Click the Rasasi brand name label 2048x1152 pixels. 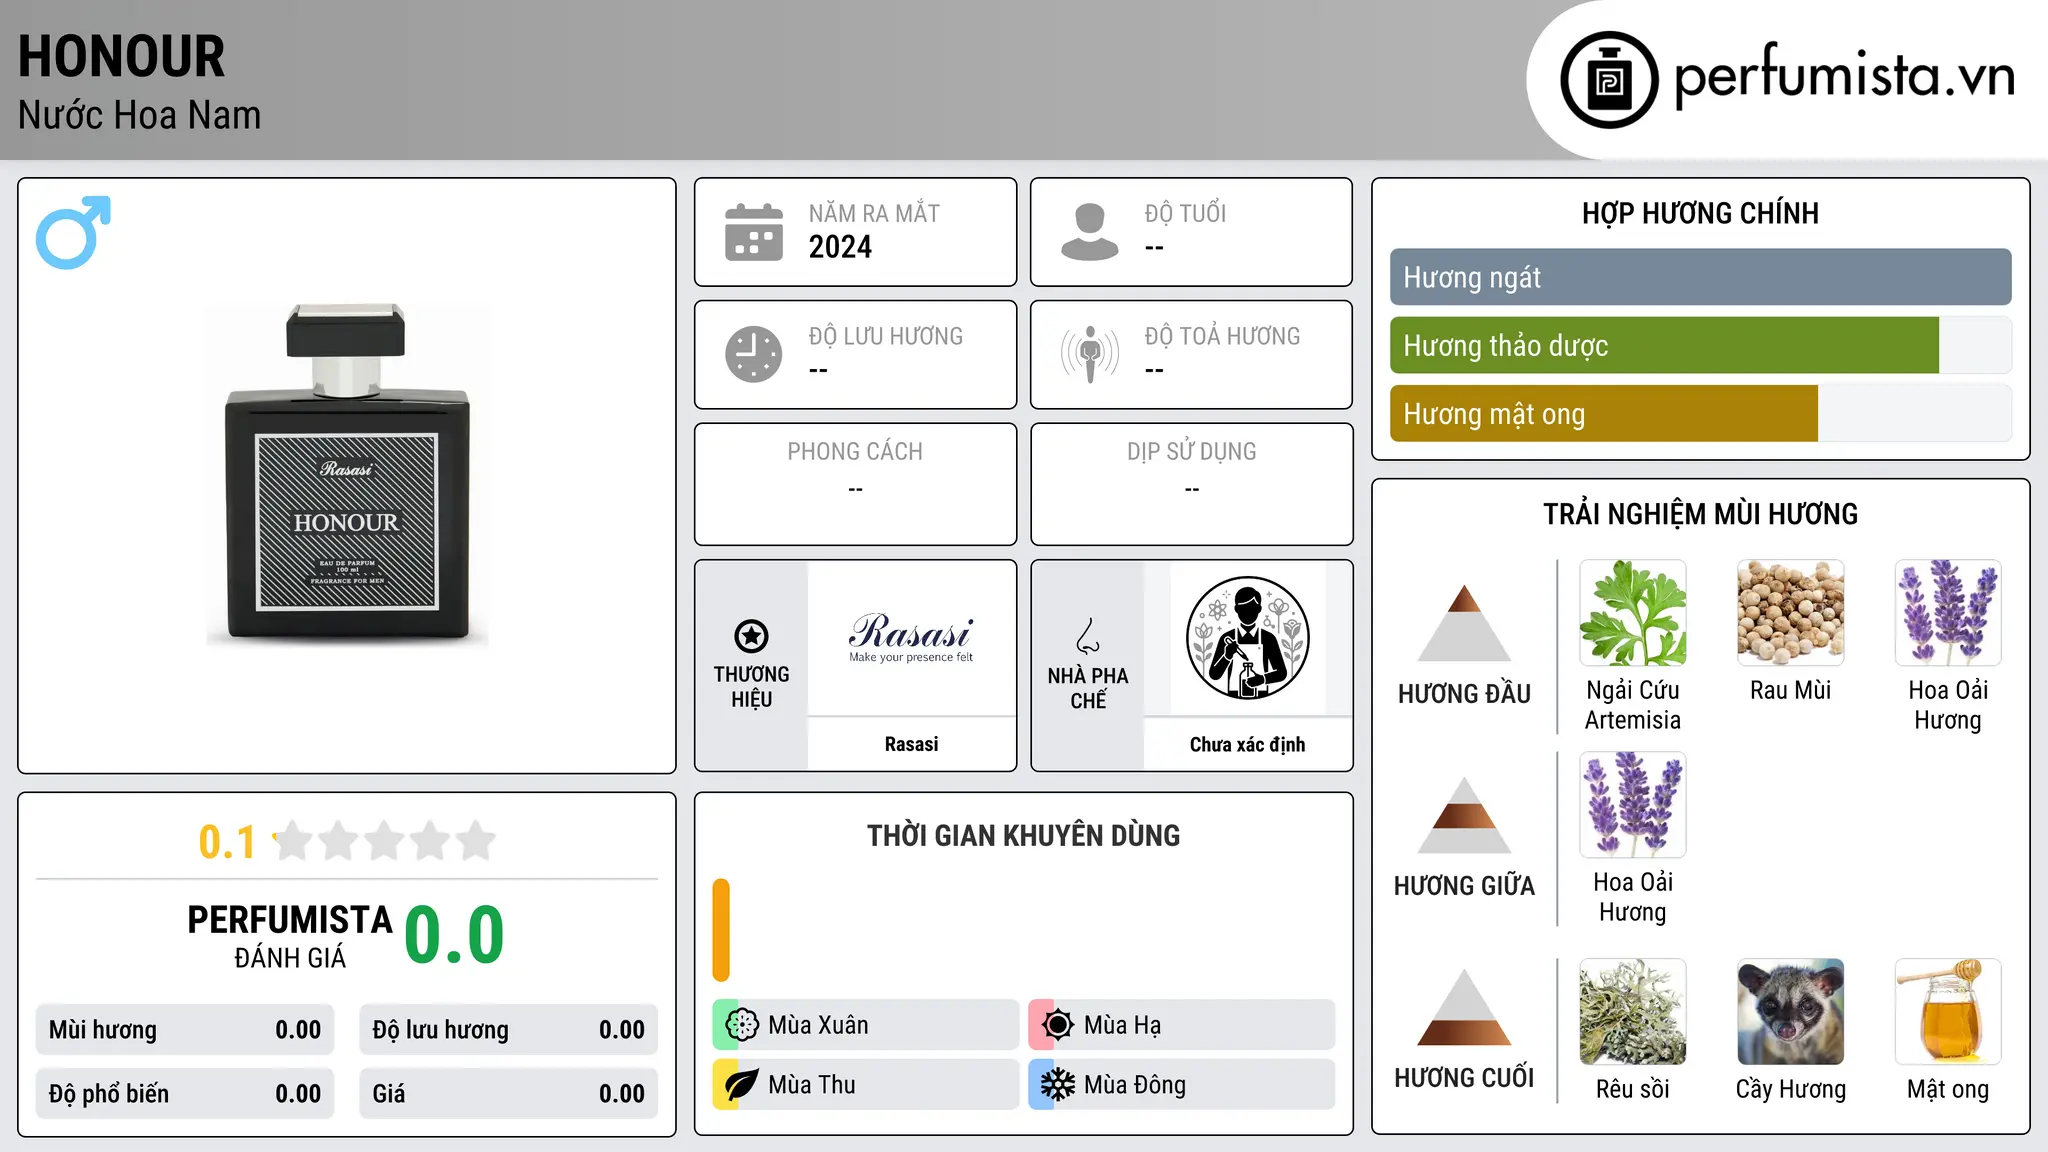(911, 744)
